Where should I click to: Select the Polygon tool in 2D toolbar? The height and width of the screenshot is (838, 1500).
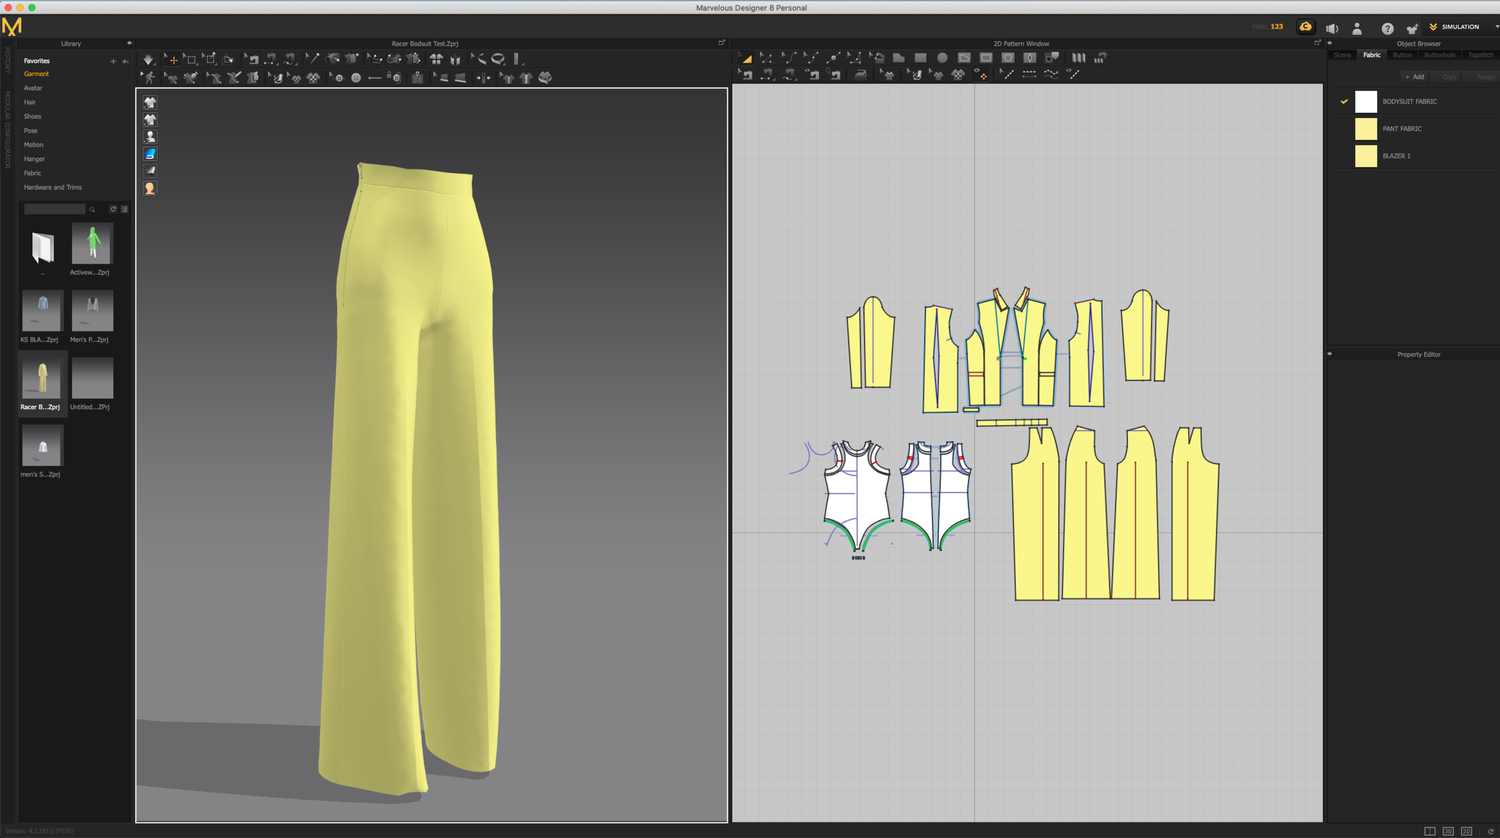click(x=899, y=58)
